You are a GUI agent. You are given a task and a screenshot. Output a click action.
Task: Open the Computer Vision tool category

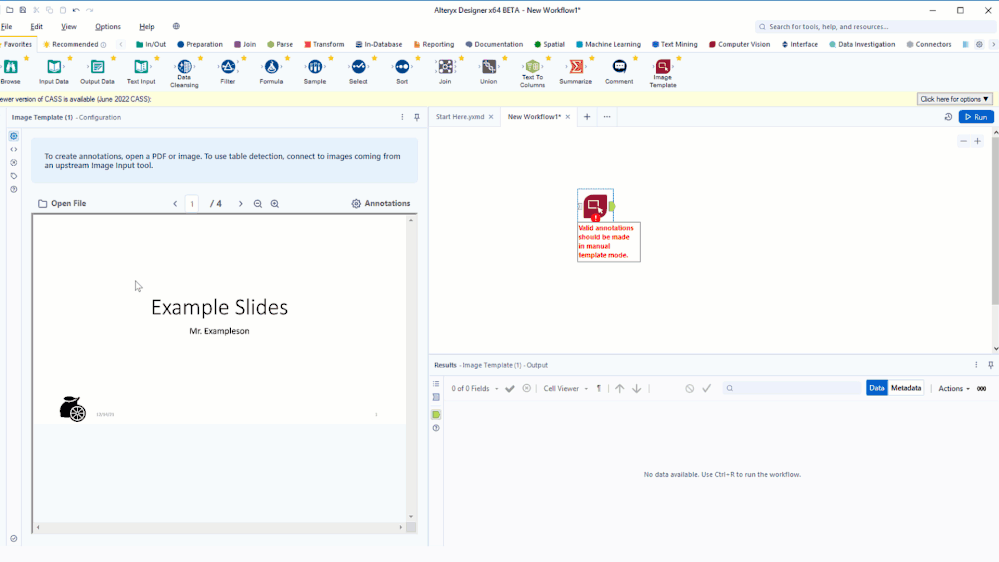(739, 45)
